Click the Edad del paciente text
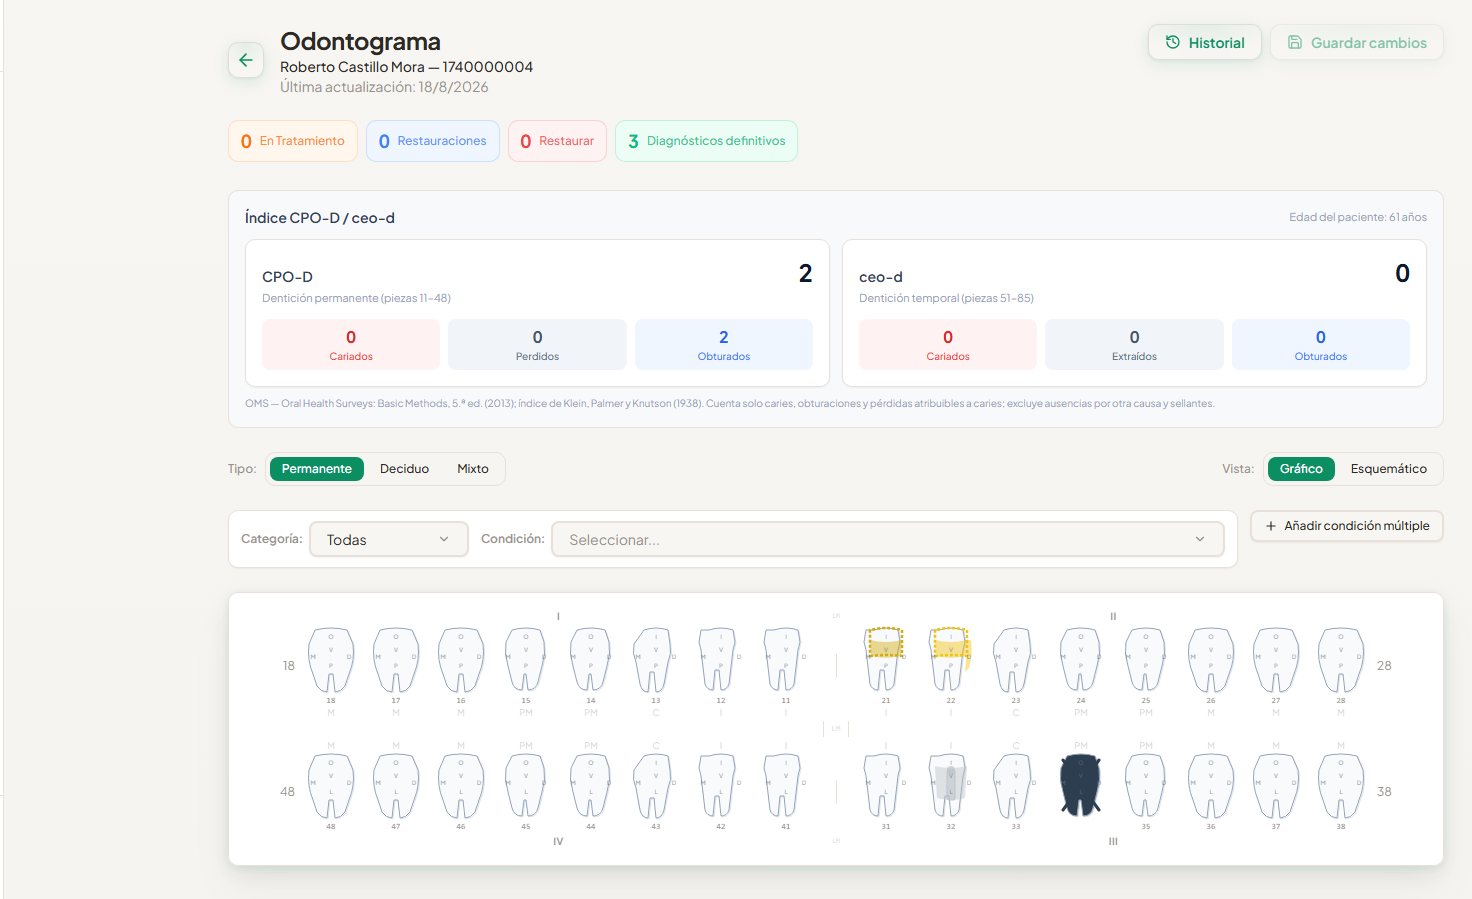1472x899 pixels. (1358, 217)
